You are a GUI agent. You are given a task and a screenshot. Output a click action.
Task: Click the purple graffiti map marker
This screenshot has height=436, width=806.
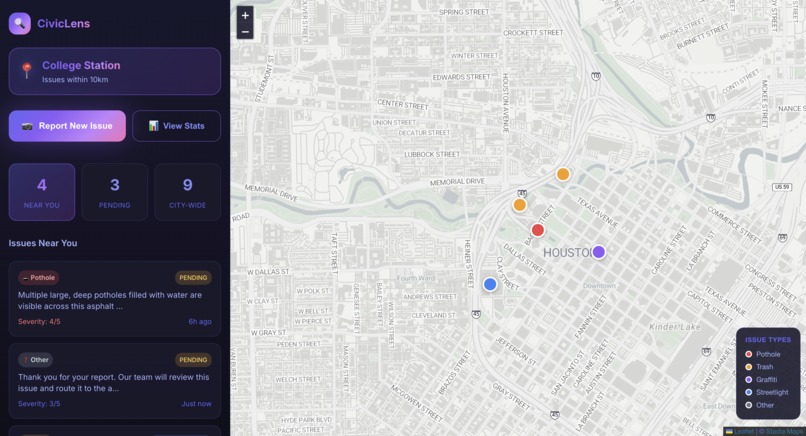pyautogui.click(x=598, y=252)
